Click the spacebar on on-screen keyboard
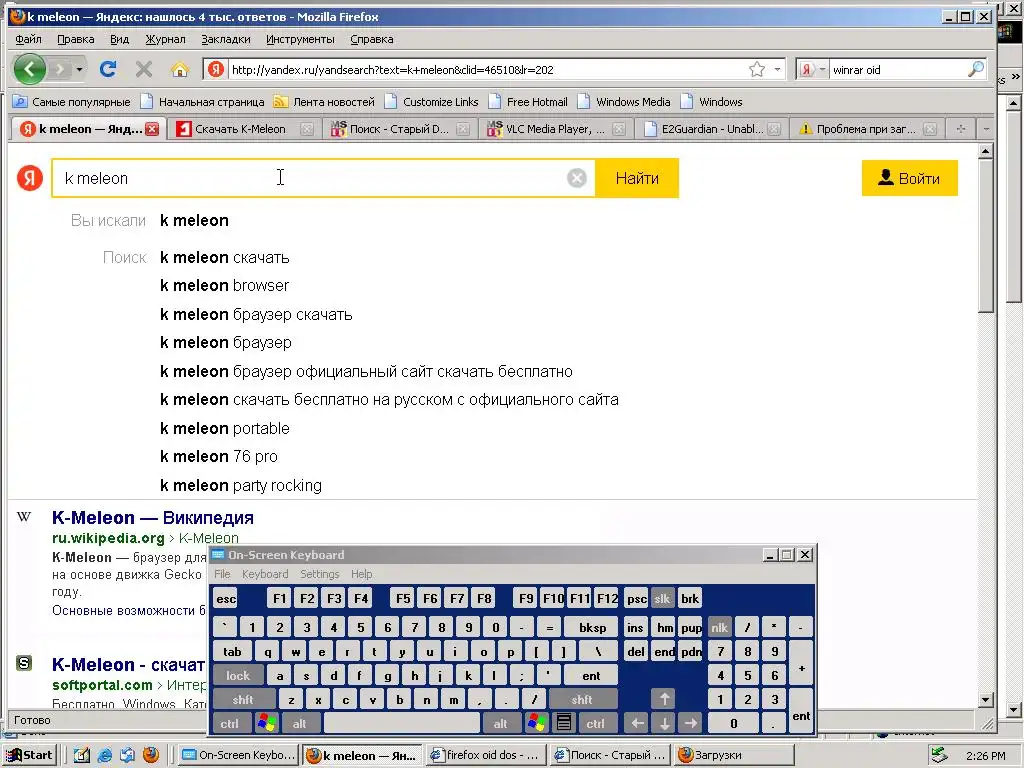This screenshot has width=1024, height=768. pos(401,724)
